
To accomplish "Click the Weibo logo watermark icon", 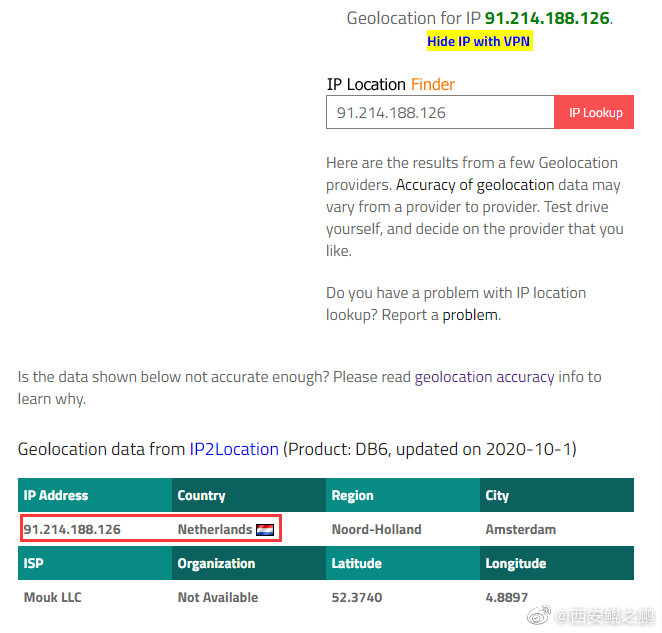I will click(x=539, y=615).
